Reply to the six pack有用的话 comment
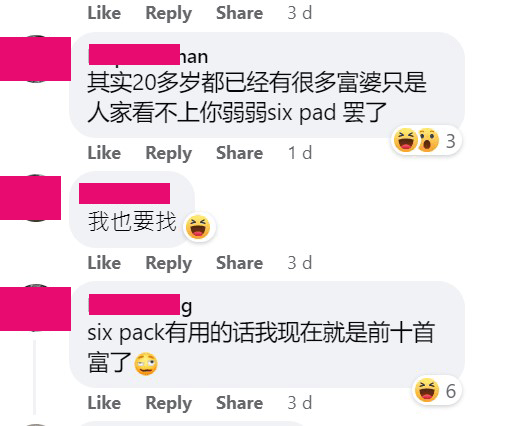Viewport: 520px width, 426px height. click(x=169, y=403)
